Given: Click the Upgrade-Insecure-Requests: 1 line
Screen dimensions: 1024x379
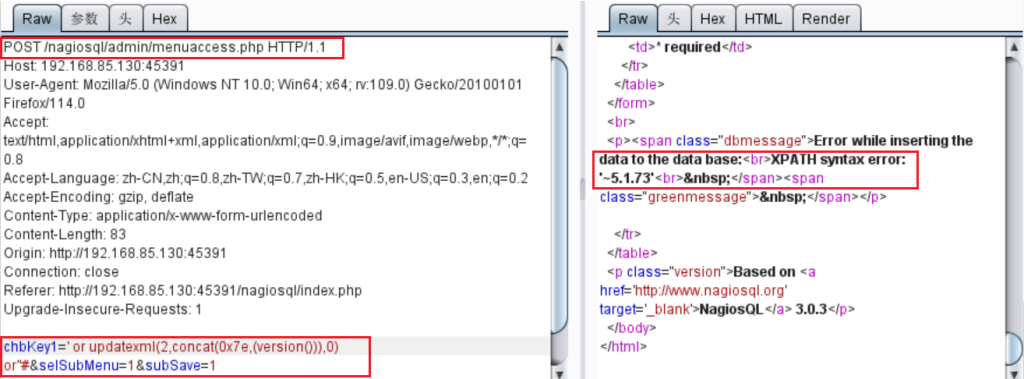Looking at the screenshot, I should pyautogui.click(x=103, y=309).
